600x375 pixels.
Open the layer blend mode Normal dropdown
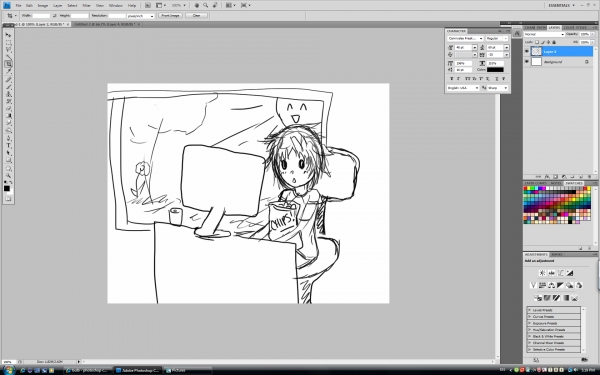point(544,34)
